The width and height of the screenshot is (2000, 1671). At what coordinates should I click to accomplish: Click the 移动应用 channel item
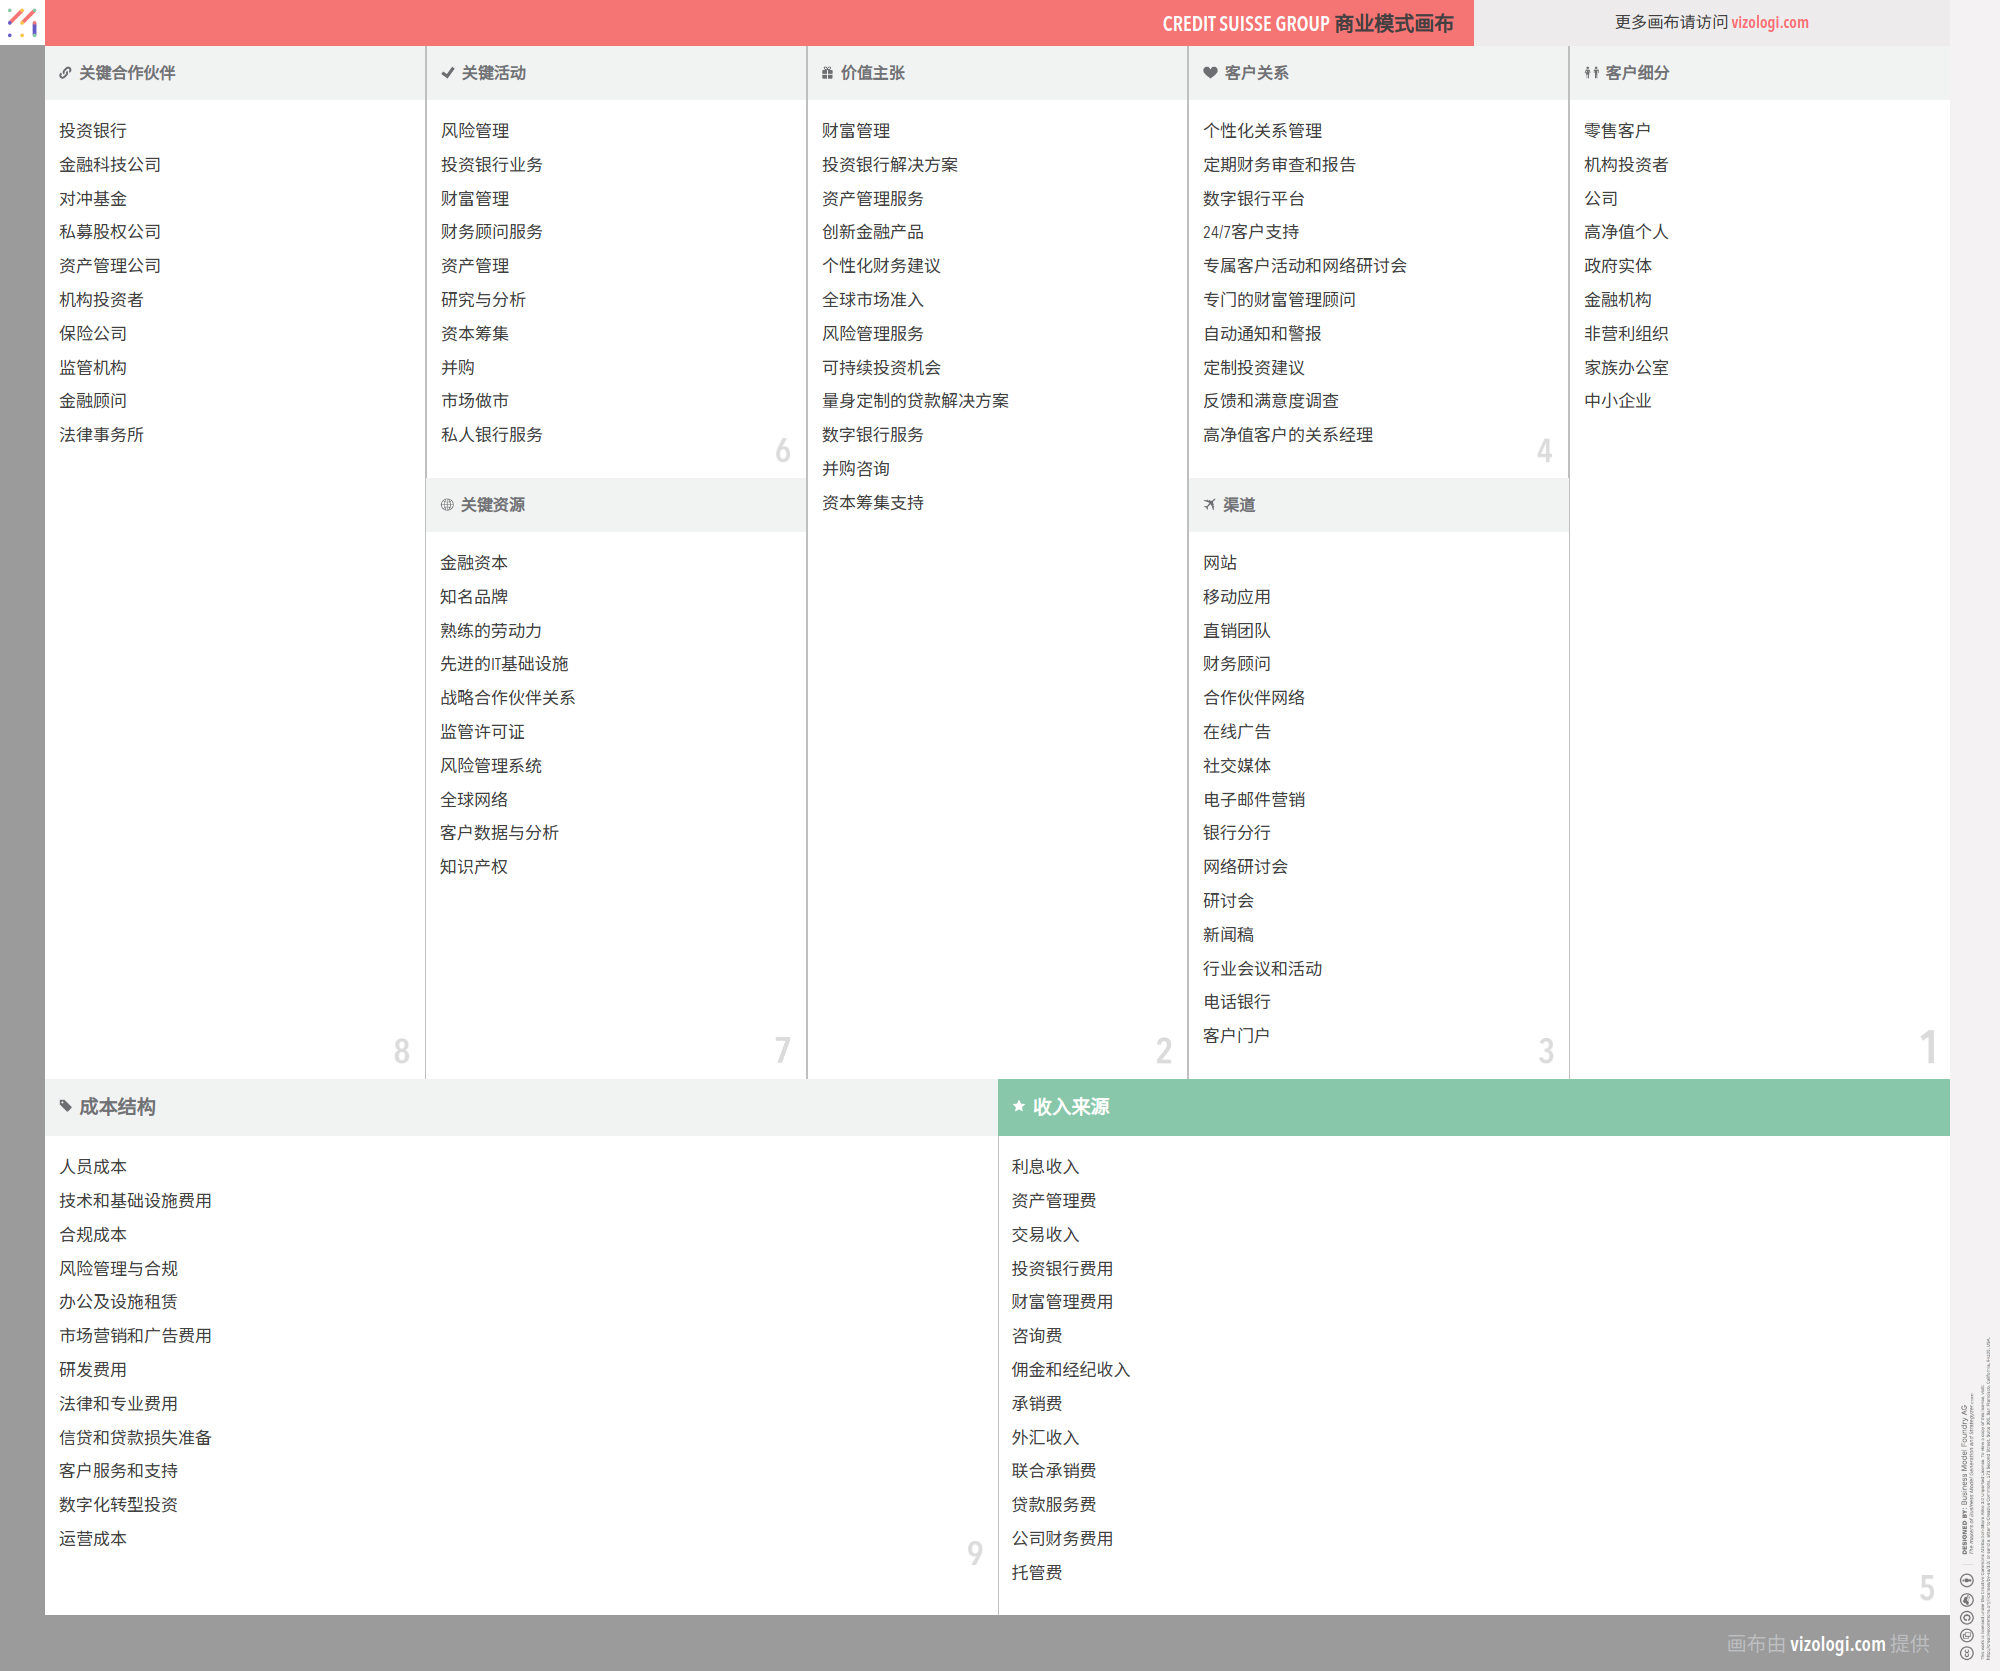pyautogui.click(x=1236, y=597)
